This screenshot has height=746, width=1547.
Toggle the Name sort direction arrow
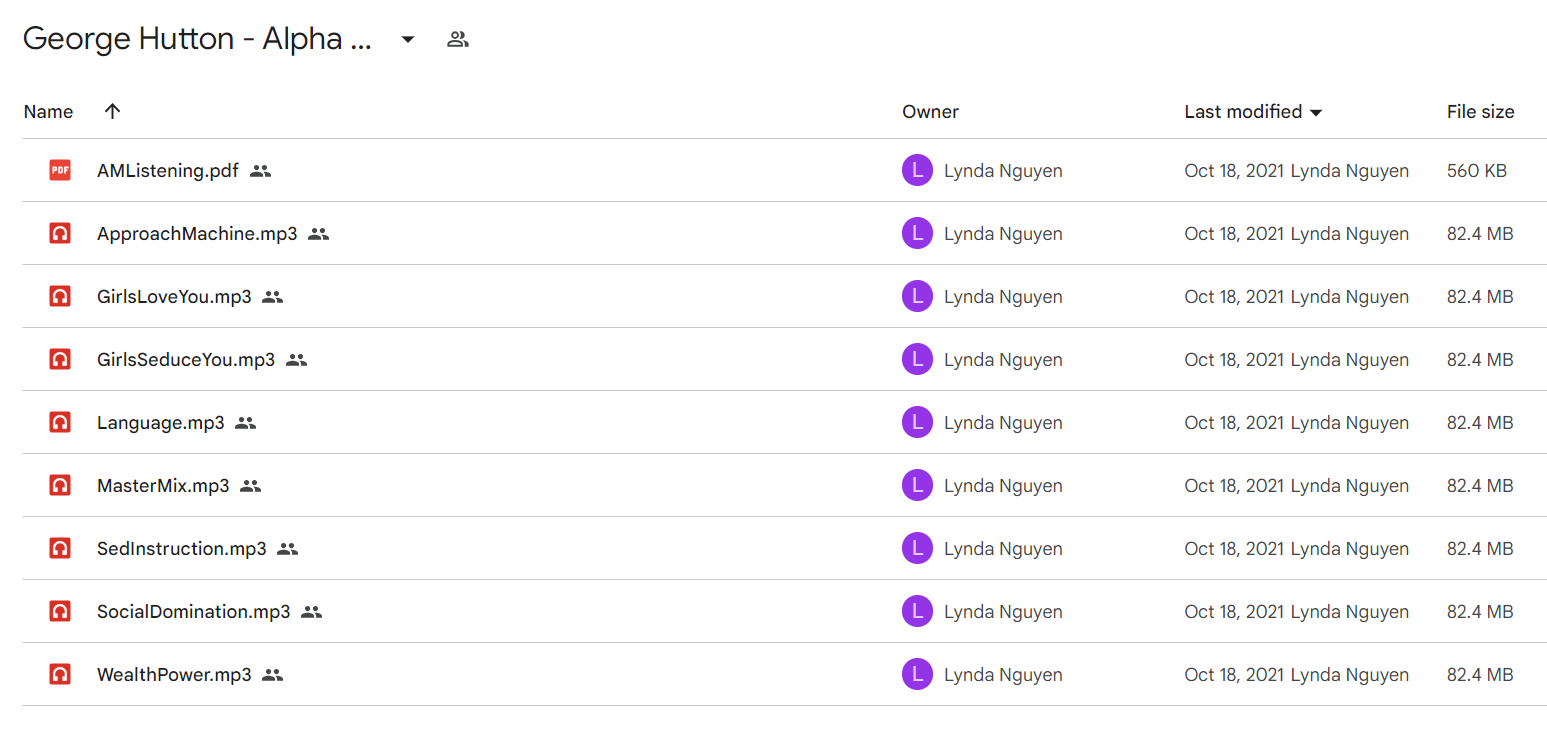[x=112, y=112]
